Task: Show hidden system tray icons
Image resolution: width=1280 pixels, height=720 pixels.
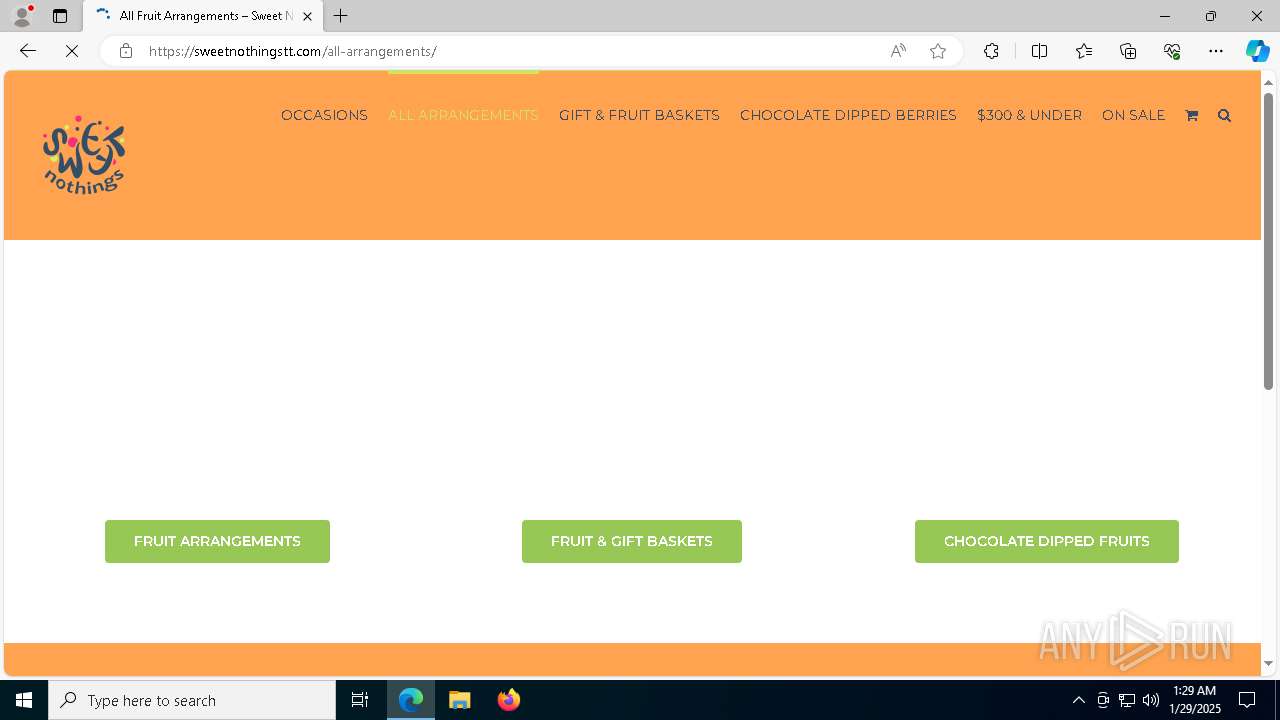Action: point(1078,700)
